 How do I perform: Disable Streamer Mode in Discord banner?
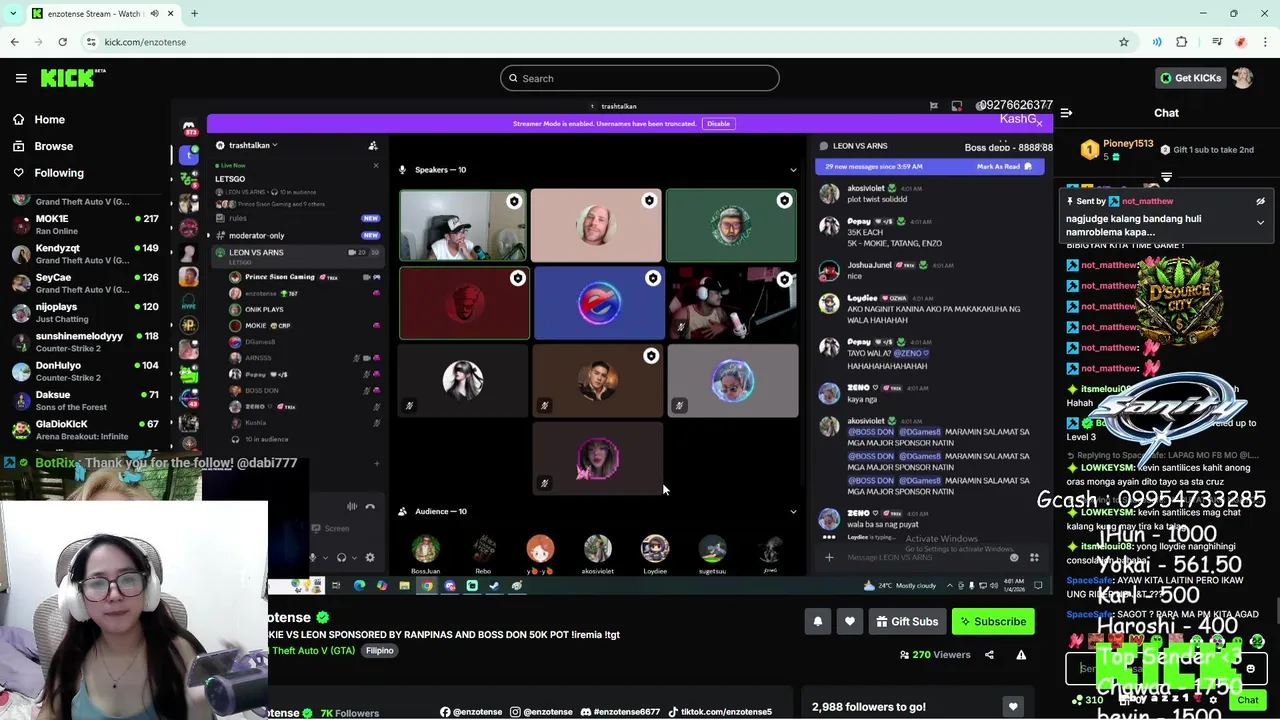[718, 124]
